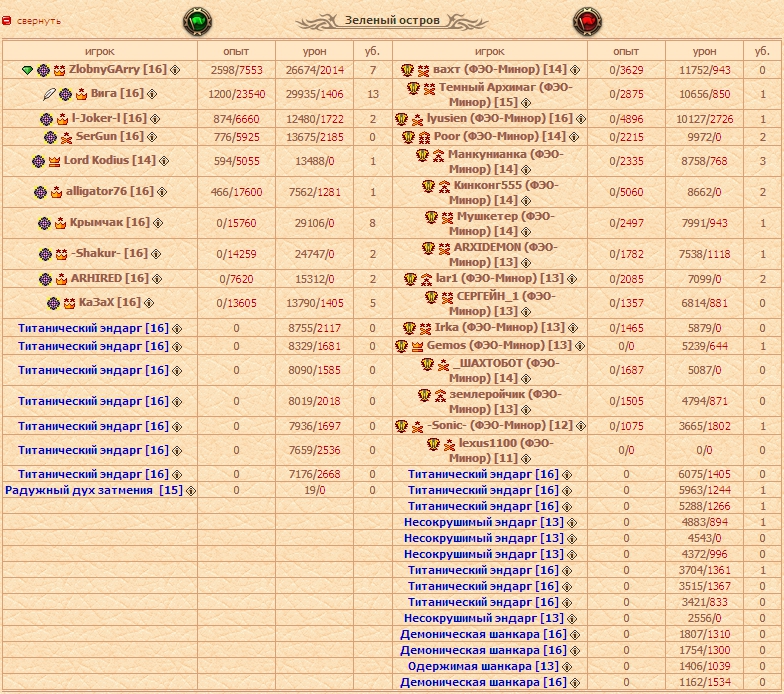This screenshot has height=694, width=784.
Task: Open player profile КаЗаХ [16]
Action: point(110,302)
